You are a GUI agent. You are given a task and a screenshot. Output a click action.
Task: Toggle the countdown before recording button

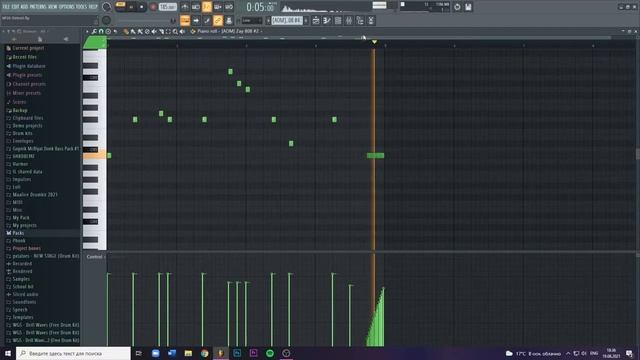point(207,7)
